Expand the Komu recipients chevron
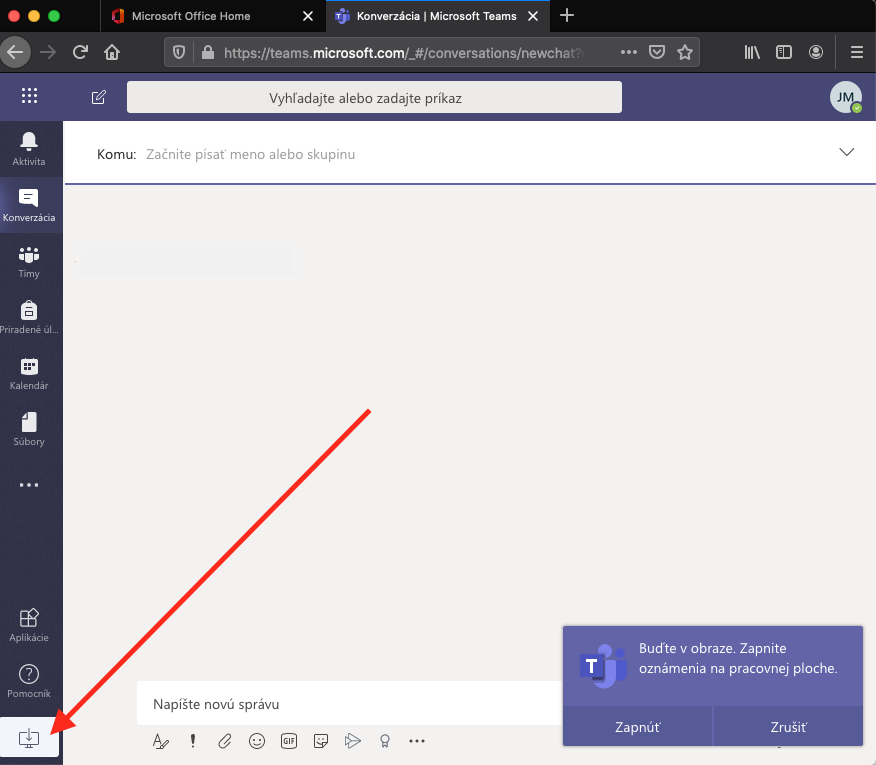 point(847,152)
